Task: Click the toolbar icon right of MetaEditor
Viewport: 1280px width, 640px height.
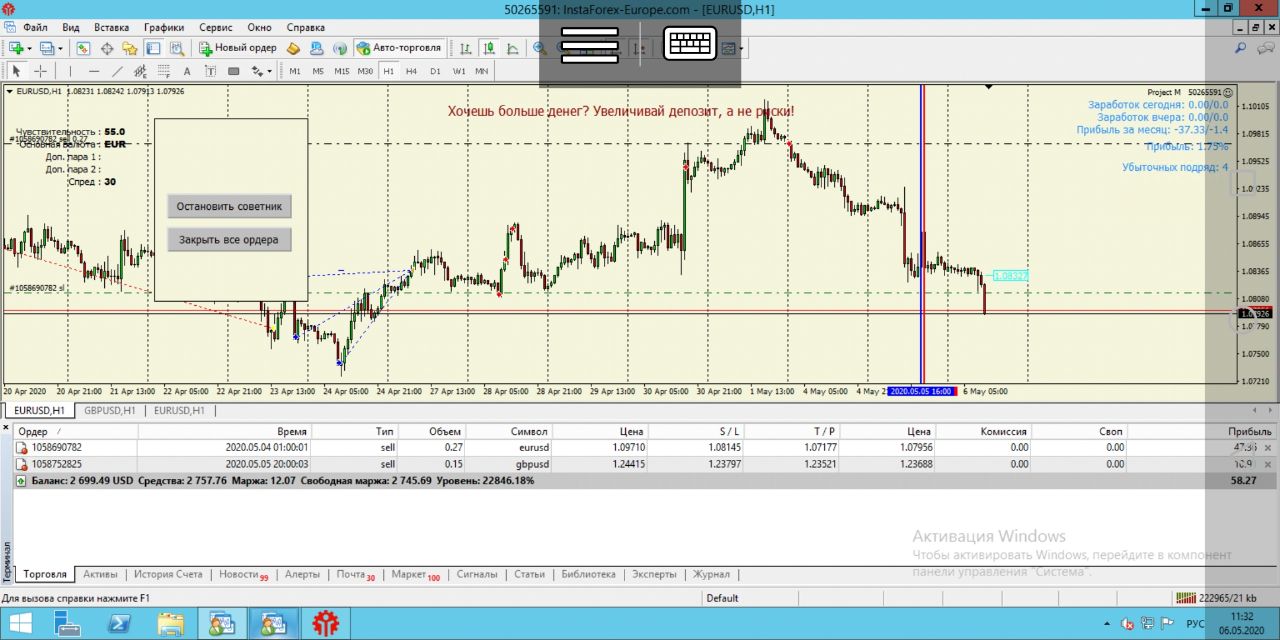Action: click(316, 48)
